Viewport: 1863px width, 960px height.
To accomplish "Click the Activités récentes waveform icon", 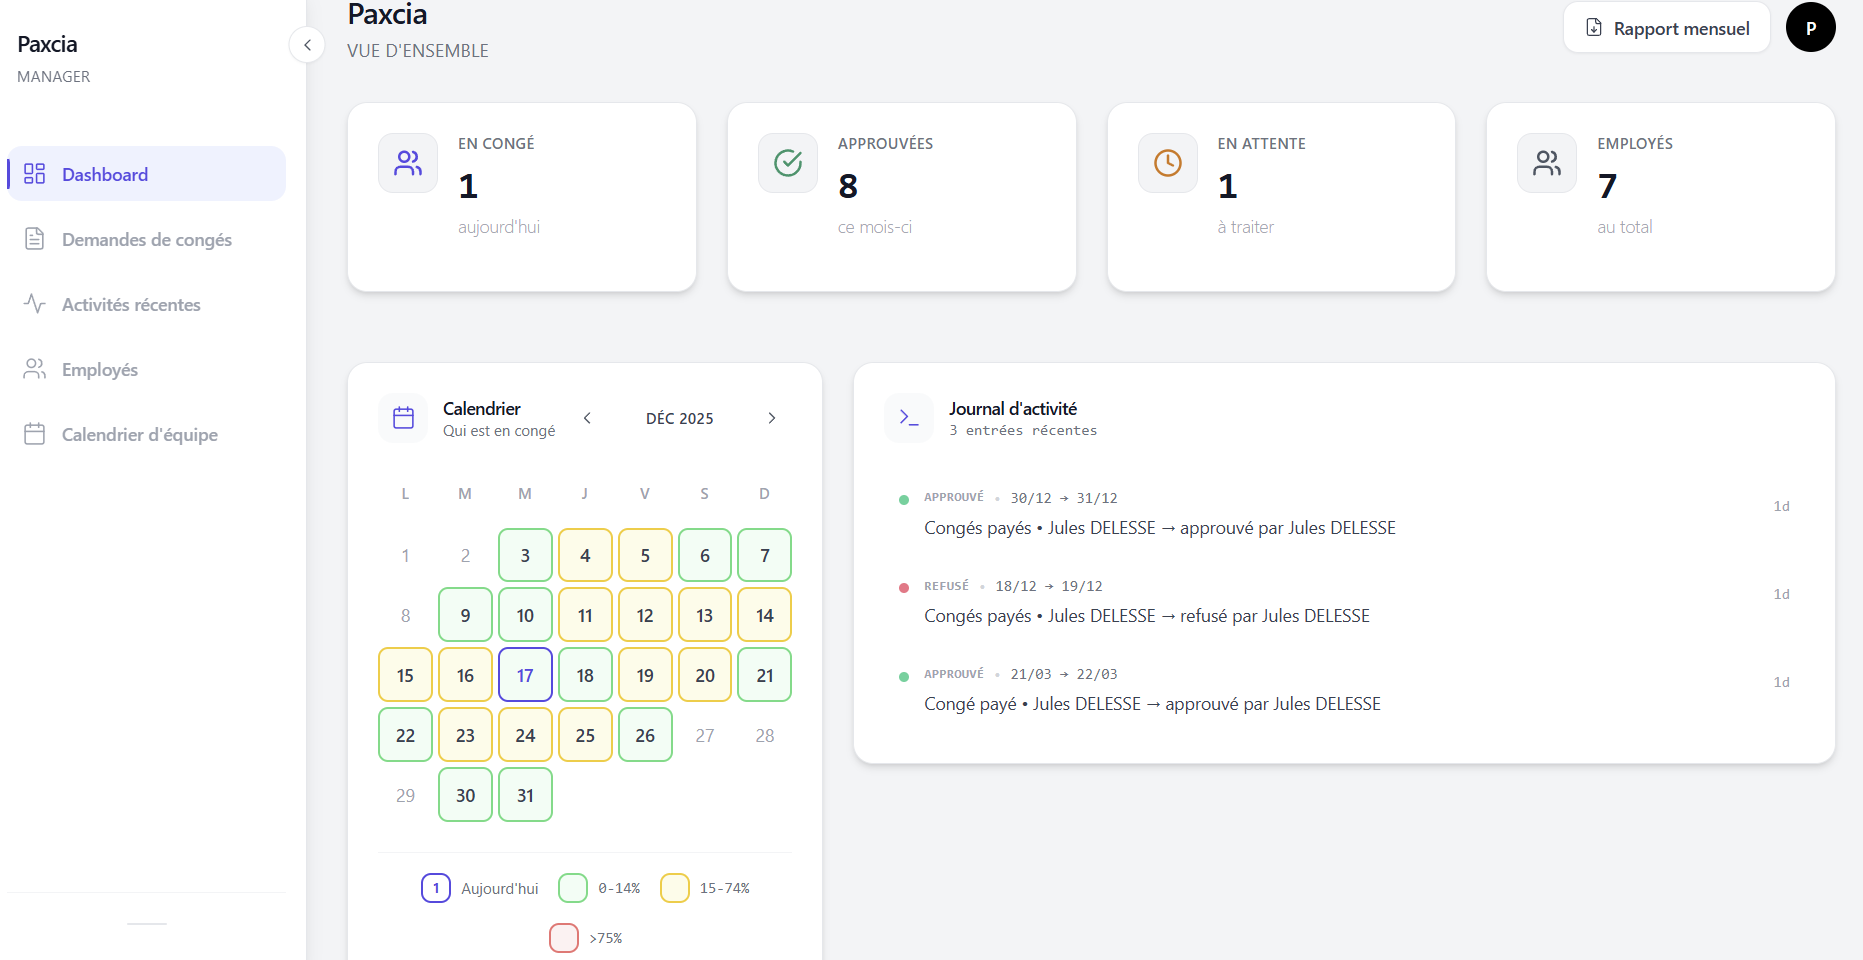I will tap(35, 304).
